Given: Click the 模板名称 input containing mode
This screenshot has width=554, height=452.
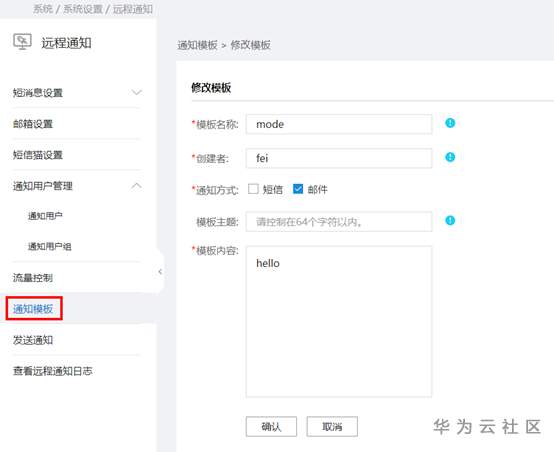Looking at the screenshot, I should pos(339,124).
